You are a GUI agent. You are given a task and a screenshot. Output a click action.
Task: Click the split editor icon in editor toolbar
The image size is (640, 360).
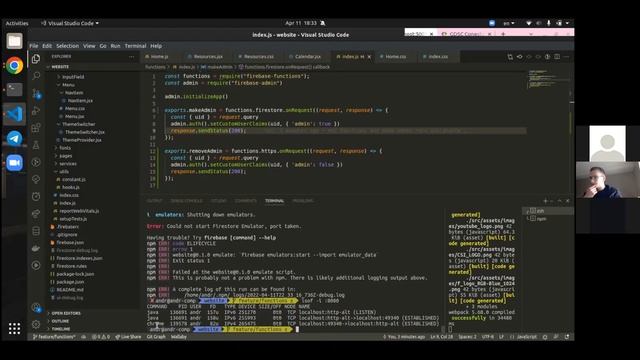557,57
